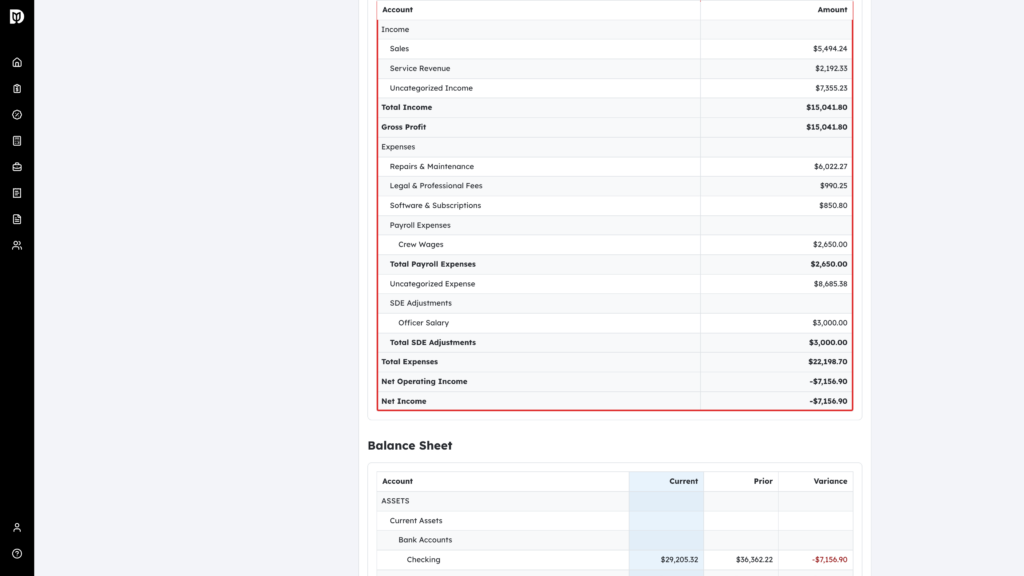Viewport: 1024px width, 576px height.
Task: Click Total SDE Adjustments amount $3,000.00
Action: [827, 343]
